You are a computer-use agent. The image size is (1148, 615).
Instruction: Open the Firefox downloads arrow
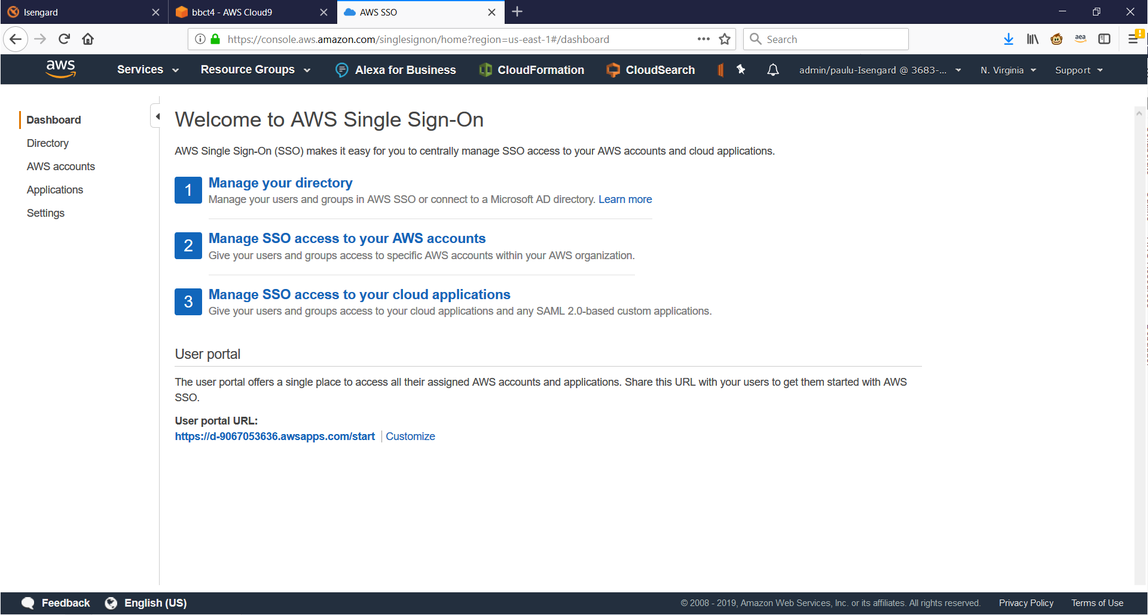pos(1008,40)
